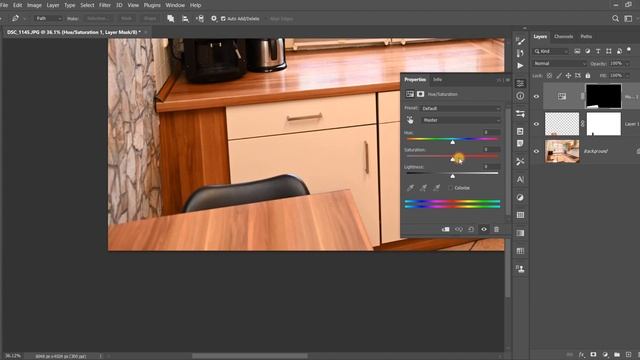Open the Preset Default dropdown
This screenshot has height=360, width=640.
pos(460,108)
